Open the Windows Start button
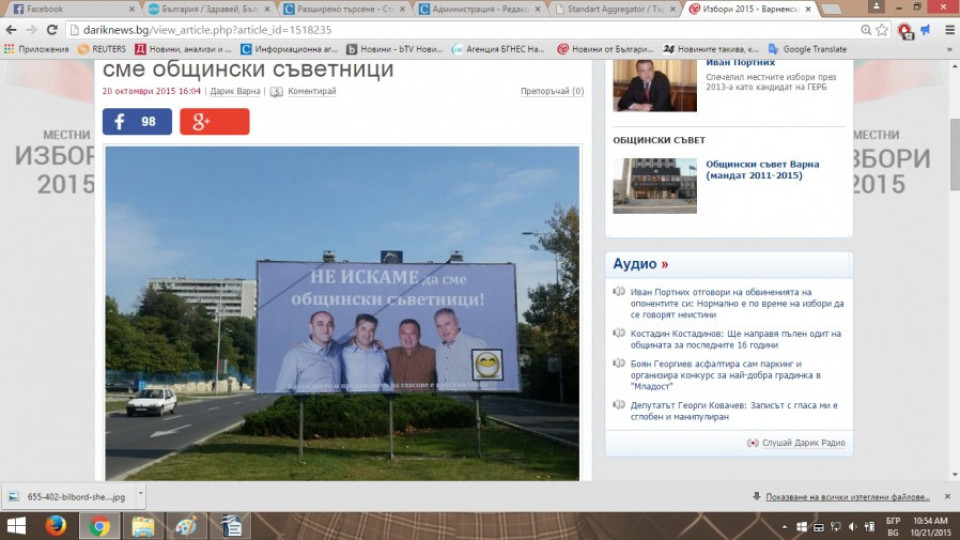 click(17, 526)
